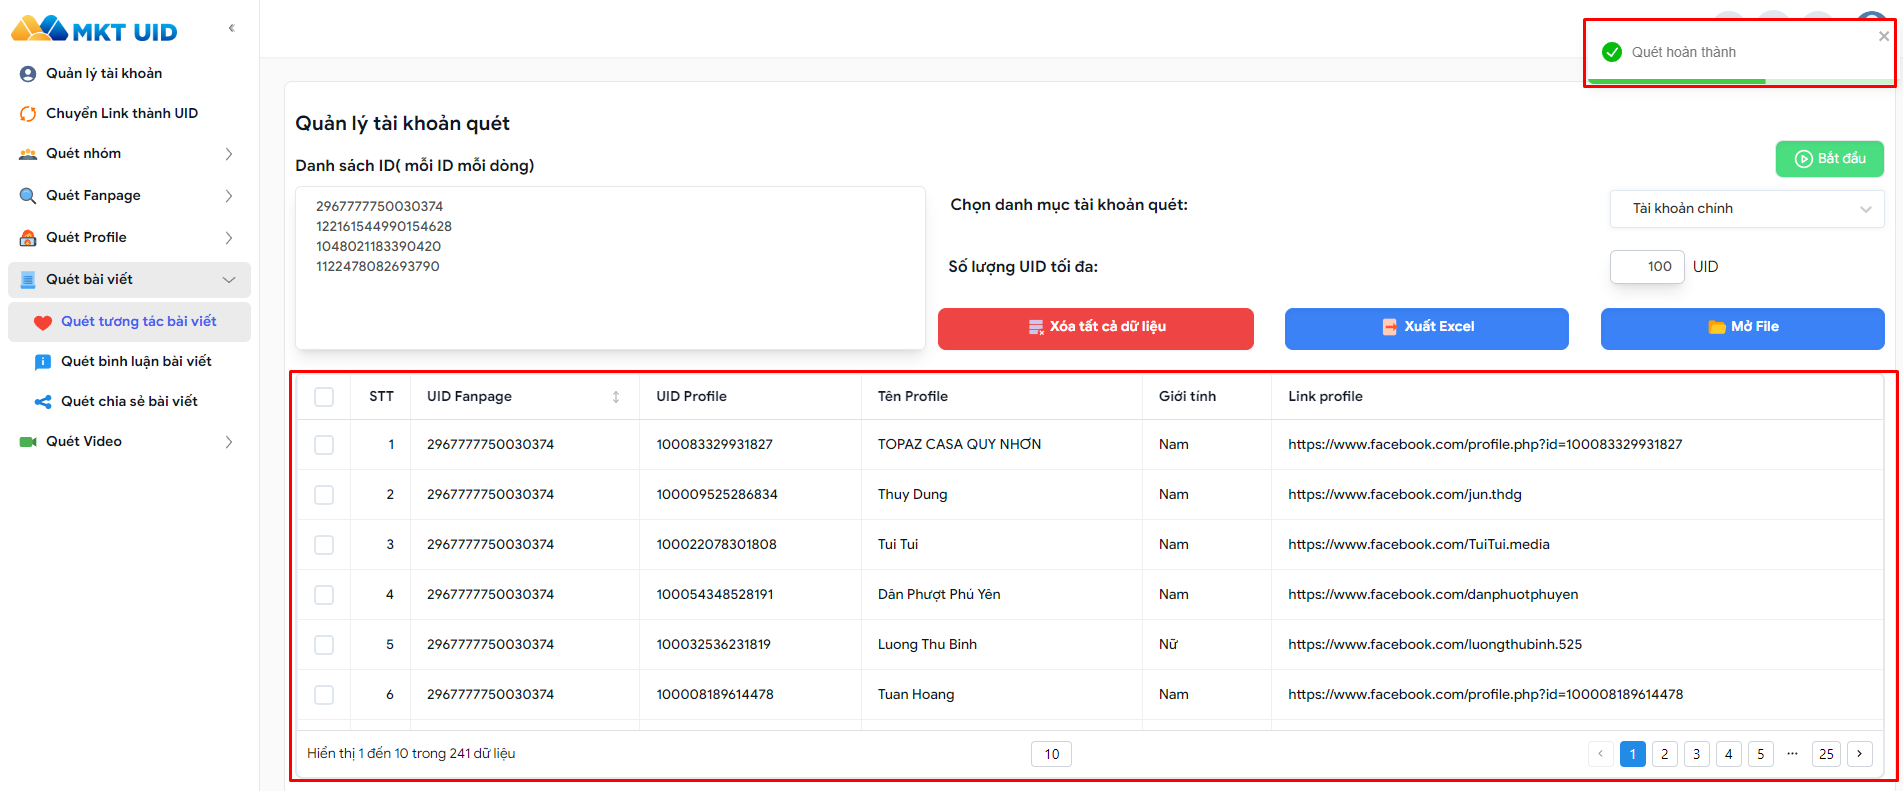Sort by UID Fanpage column arrows
The width and height of the screenshot is (1903, 791).
click(x=616, y=397)
